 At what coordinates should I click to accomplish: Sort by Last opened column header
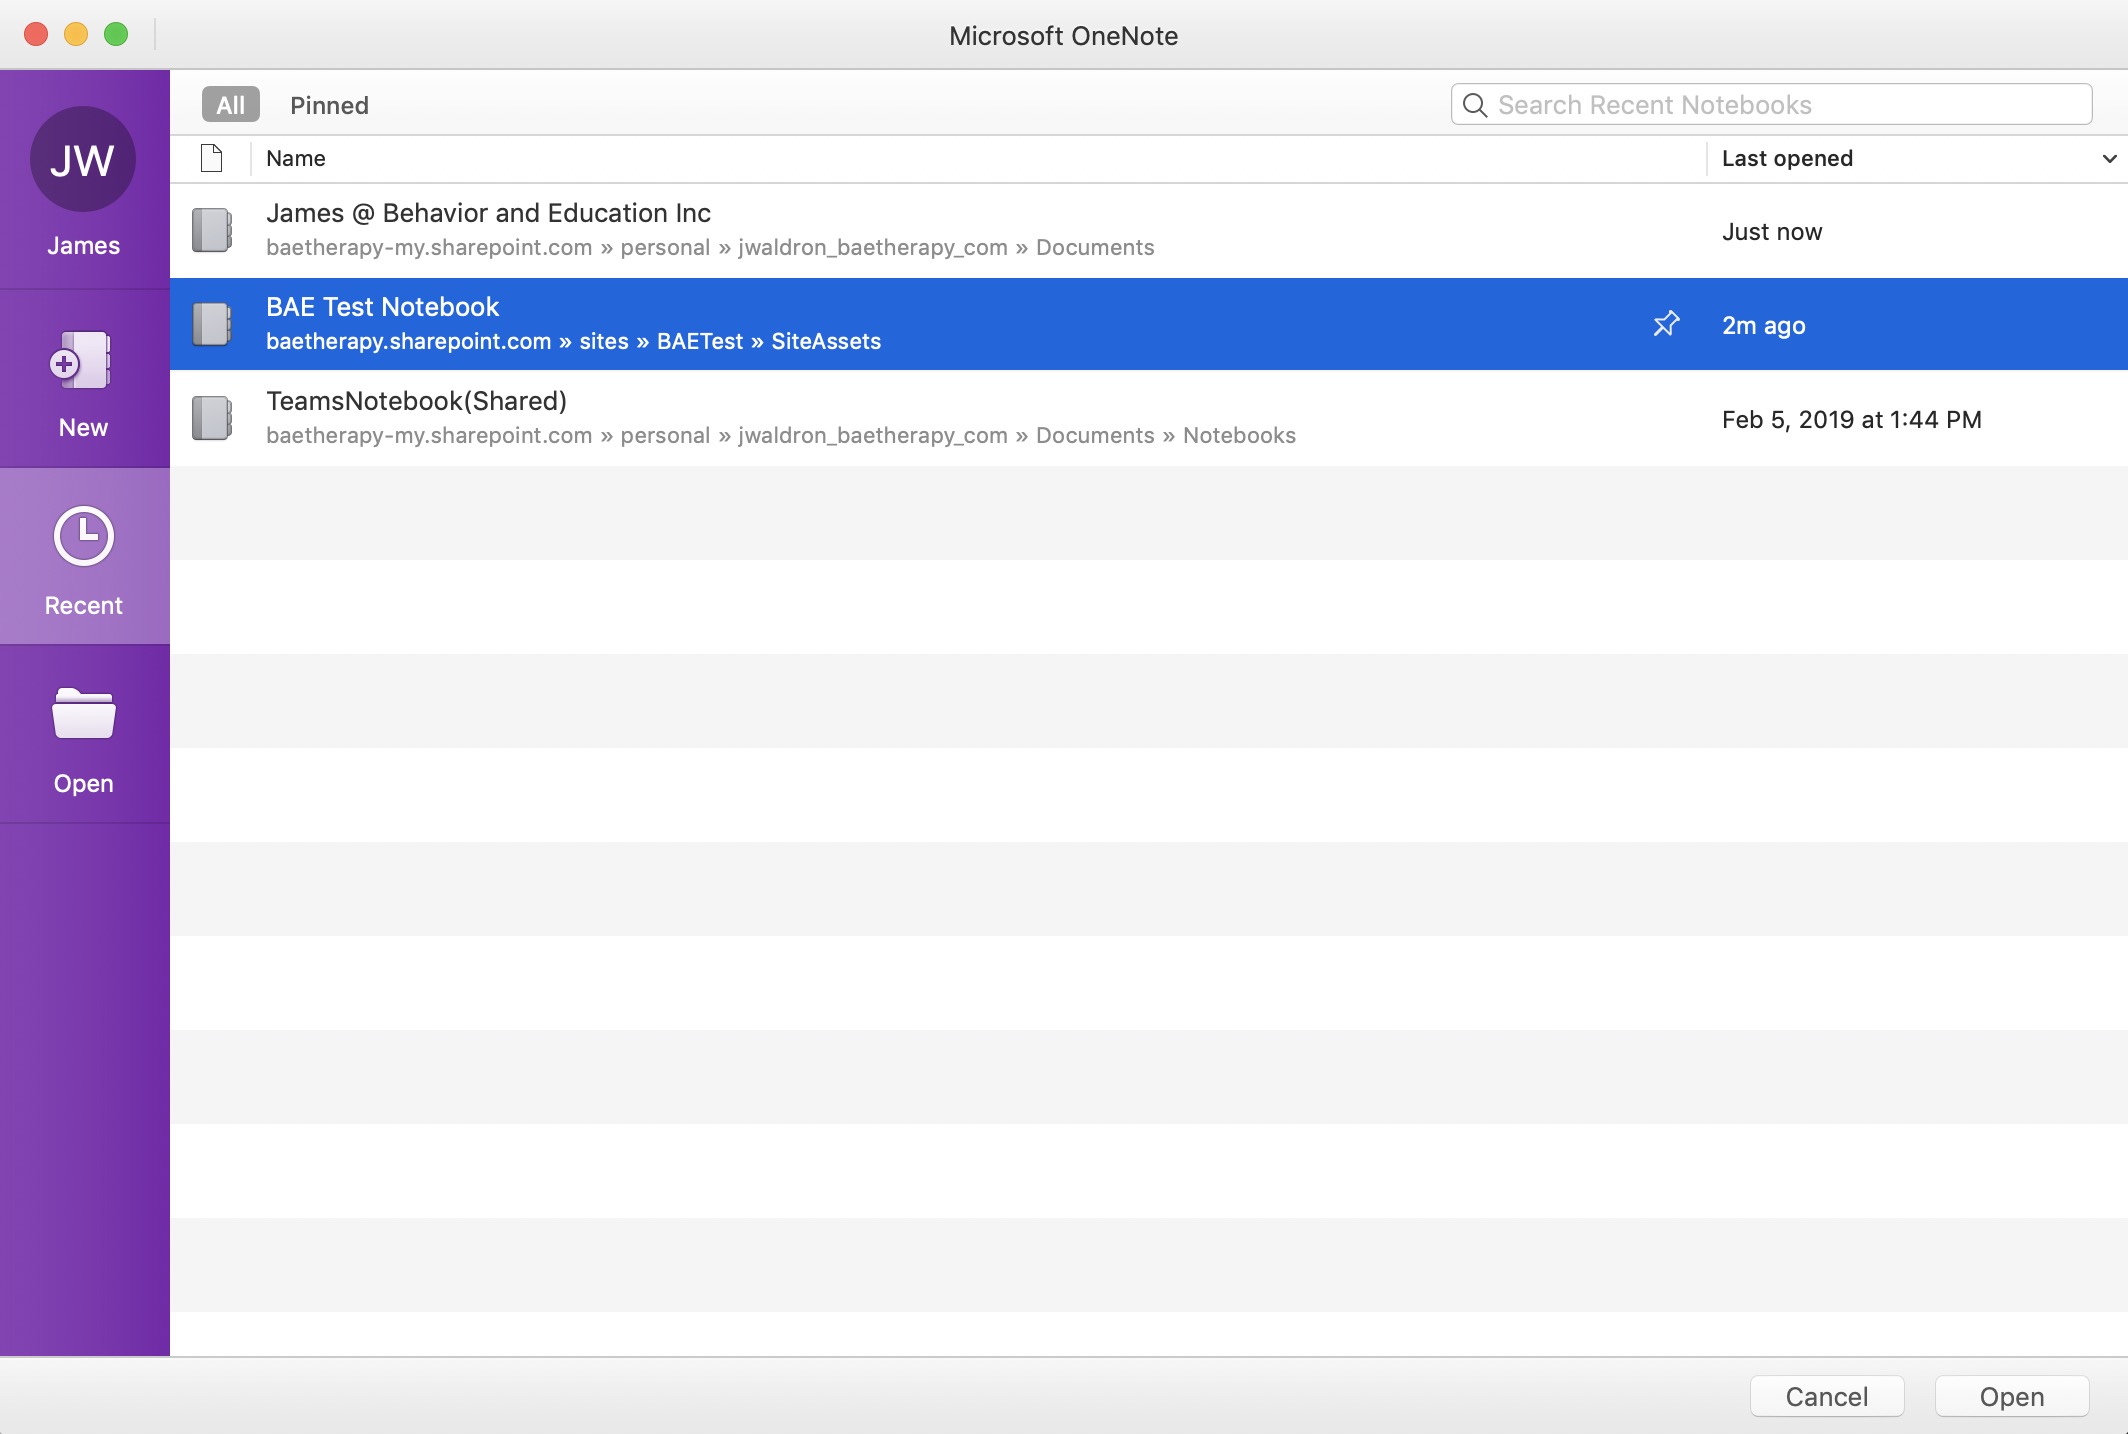pyautogui.click(x=1787, y=158)
